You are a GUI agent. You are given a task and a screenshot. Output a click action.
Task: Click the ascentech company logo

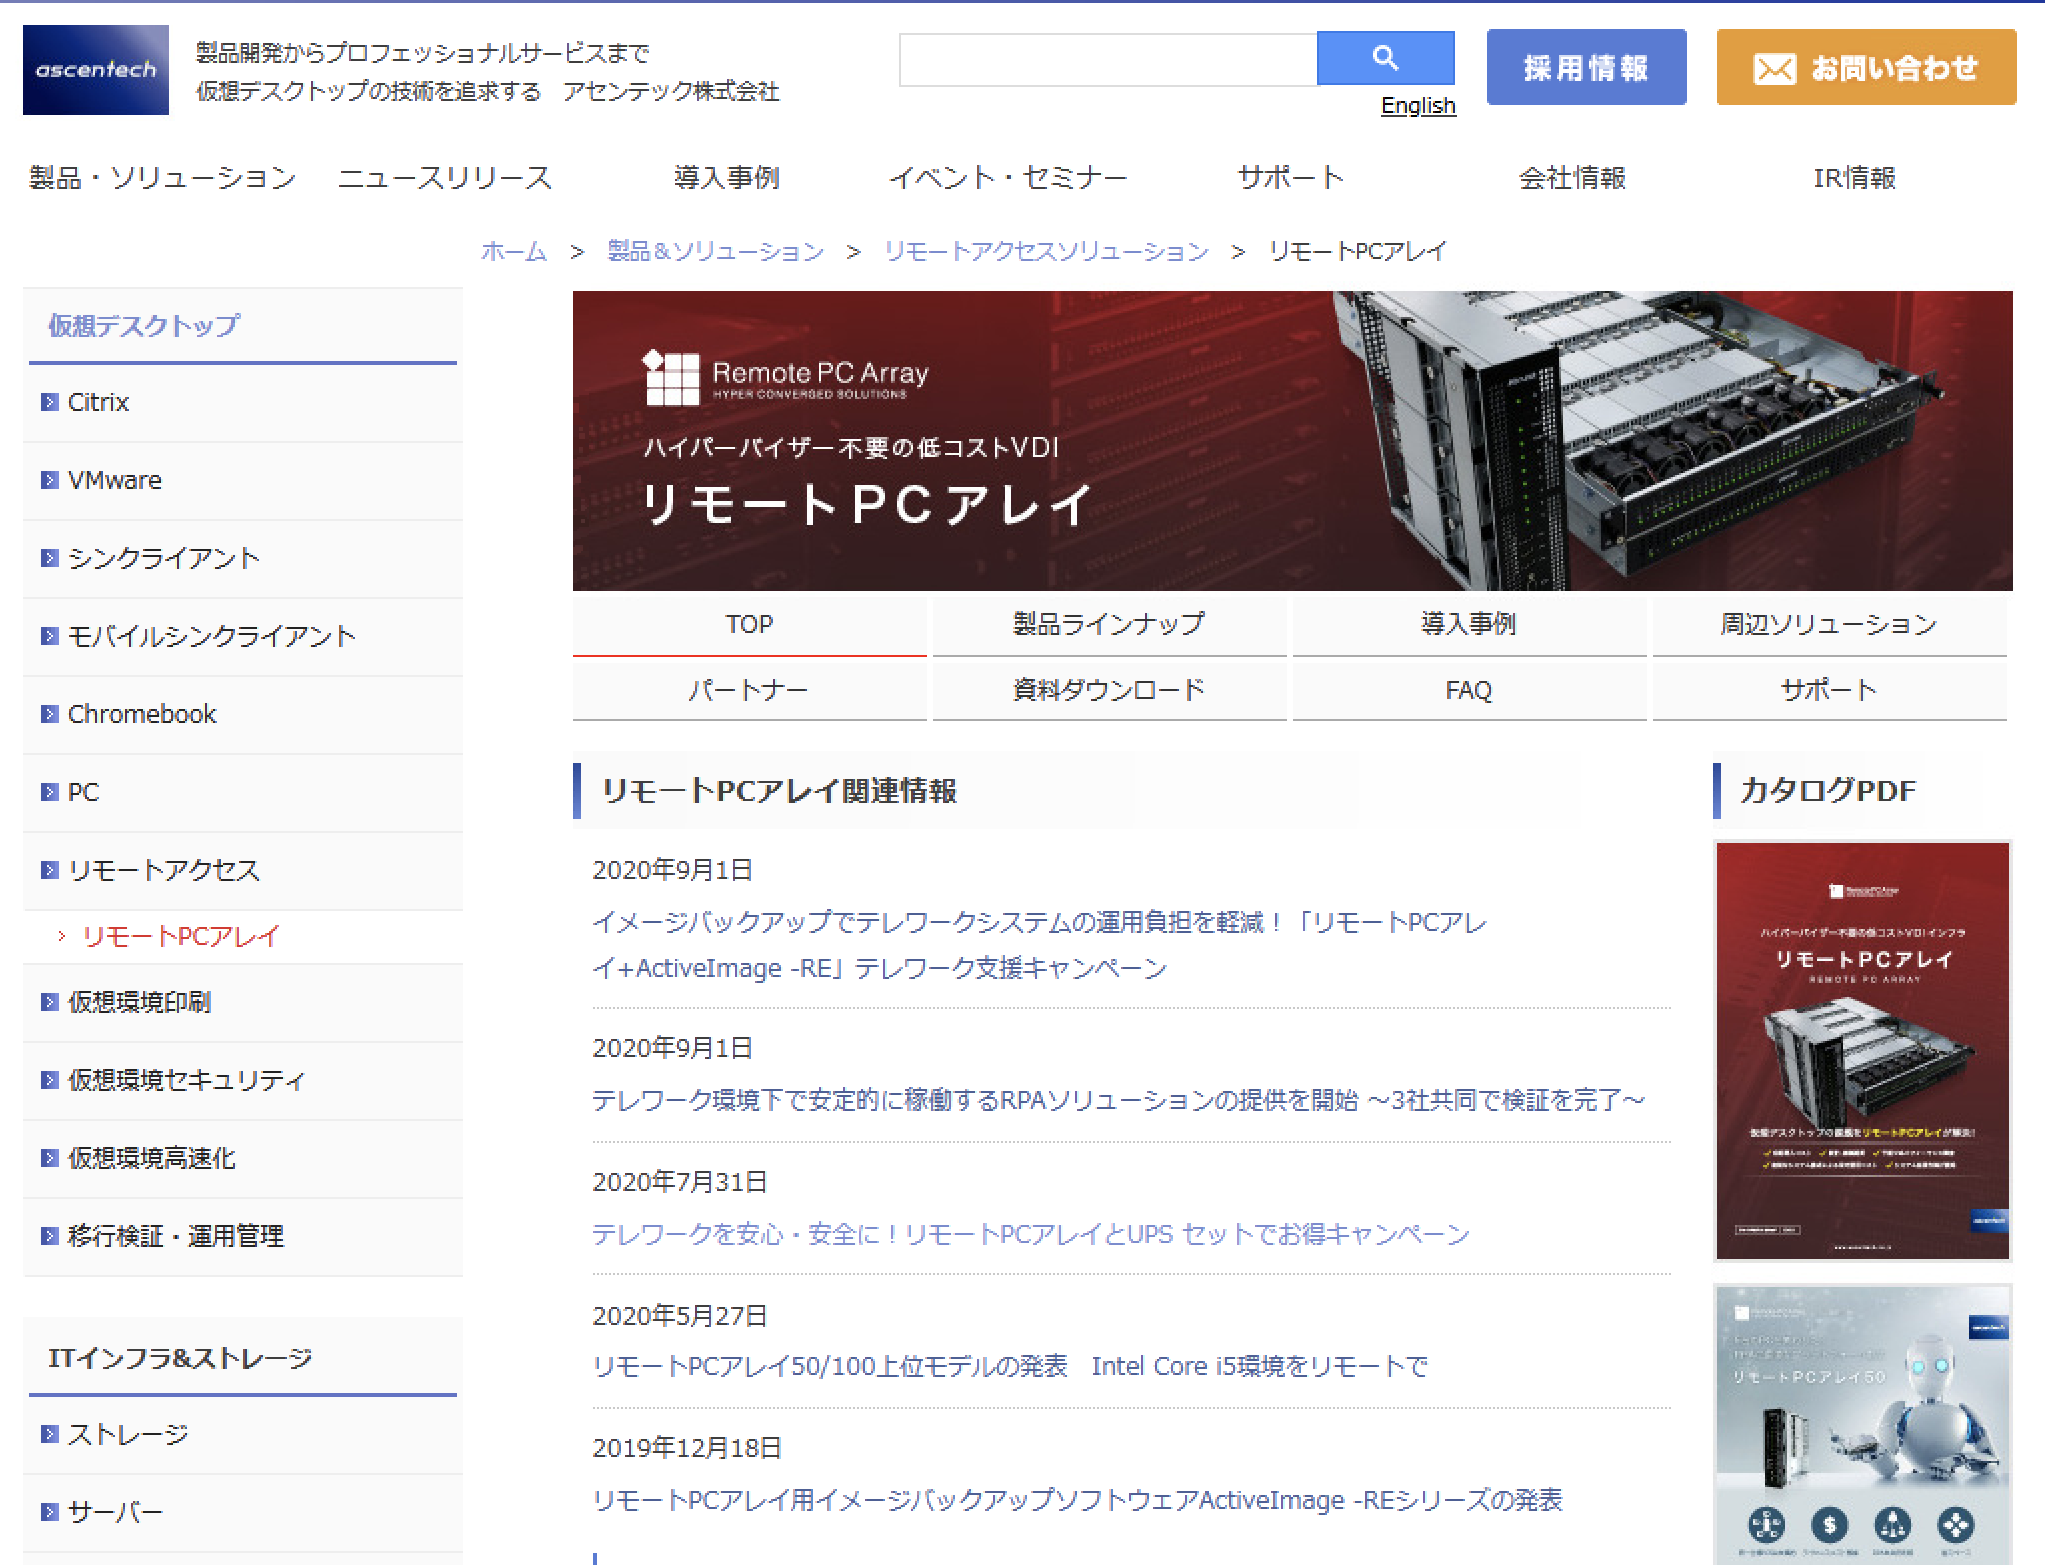(x=95, y=68)
